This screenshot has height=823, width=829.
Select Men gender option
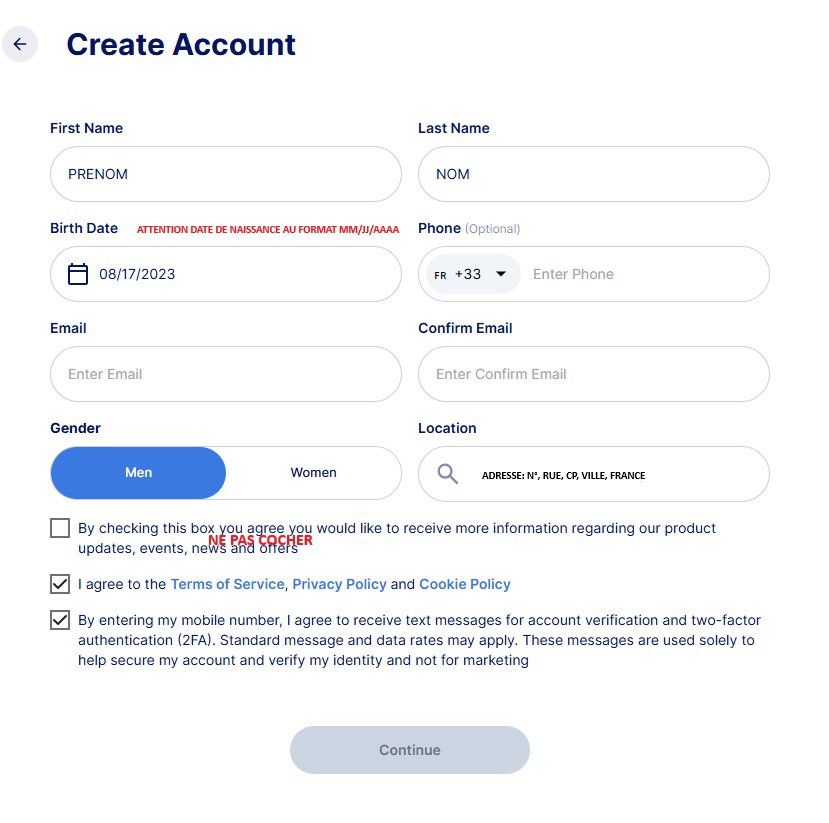click(139, 473)
